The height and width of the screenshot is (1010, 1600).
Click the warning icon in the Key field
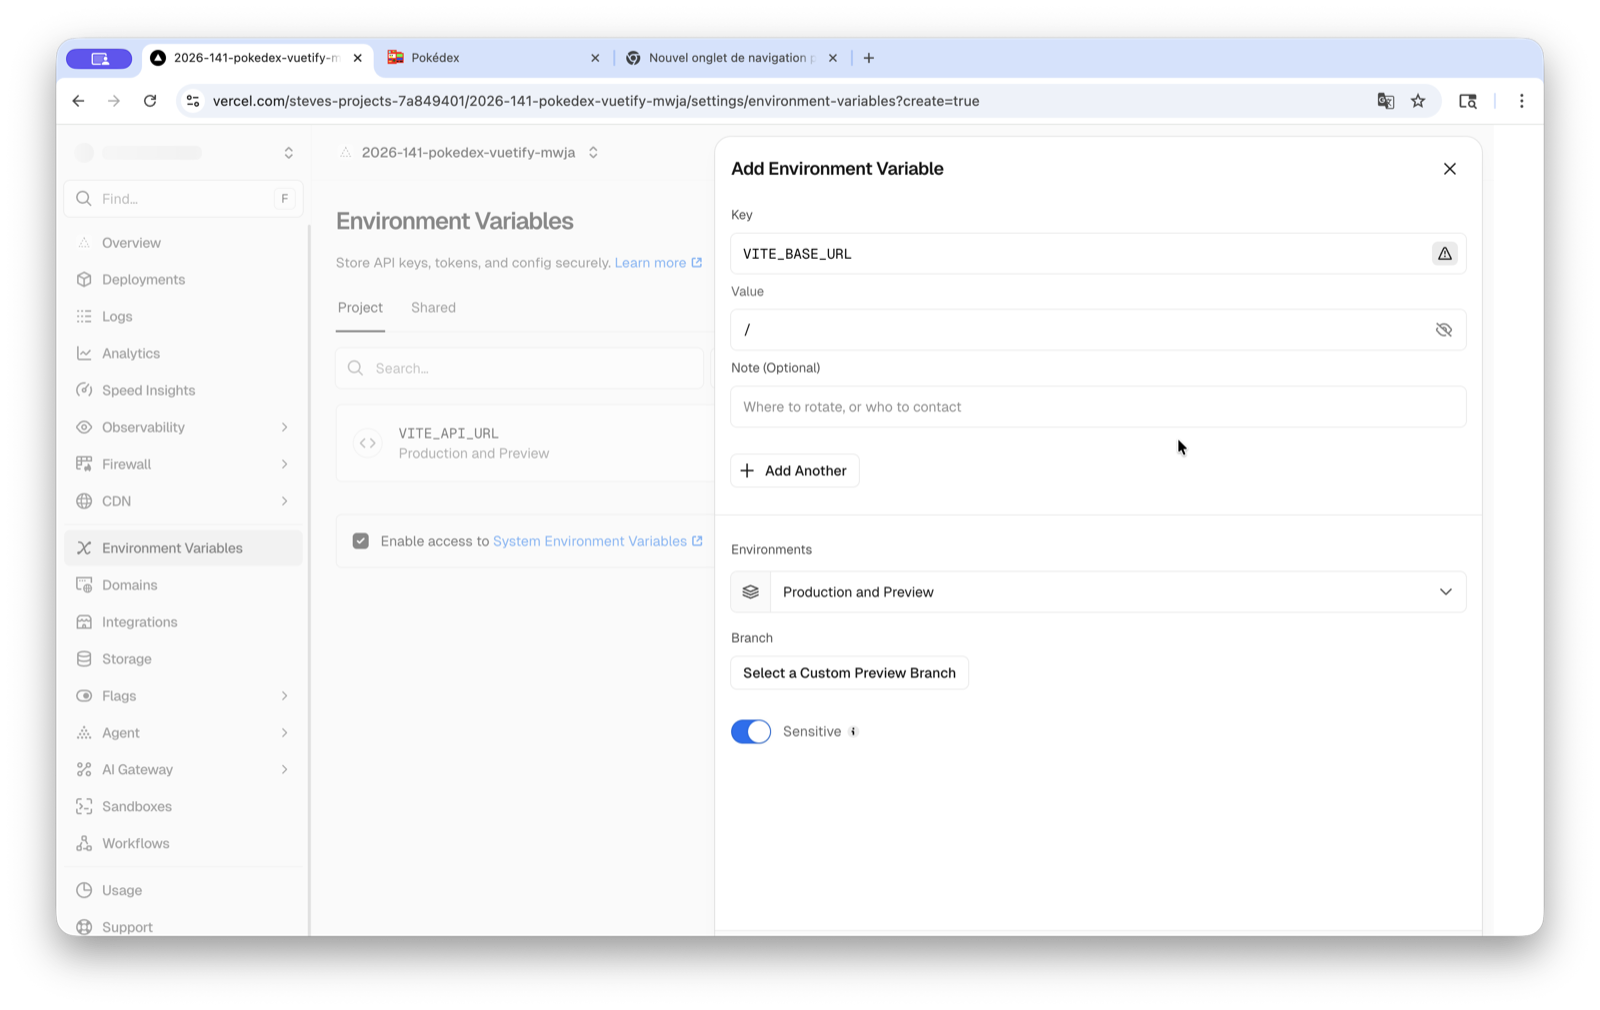point(1444,253)
